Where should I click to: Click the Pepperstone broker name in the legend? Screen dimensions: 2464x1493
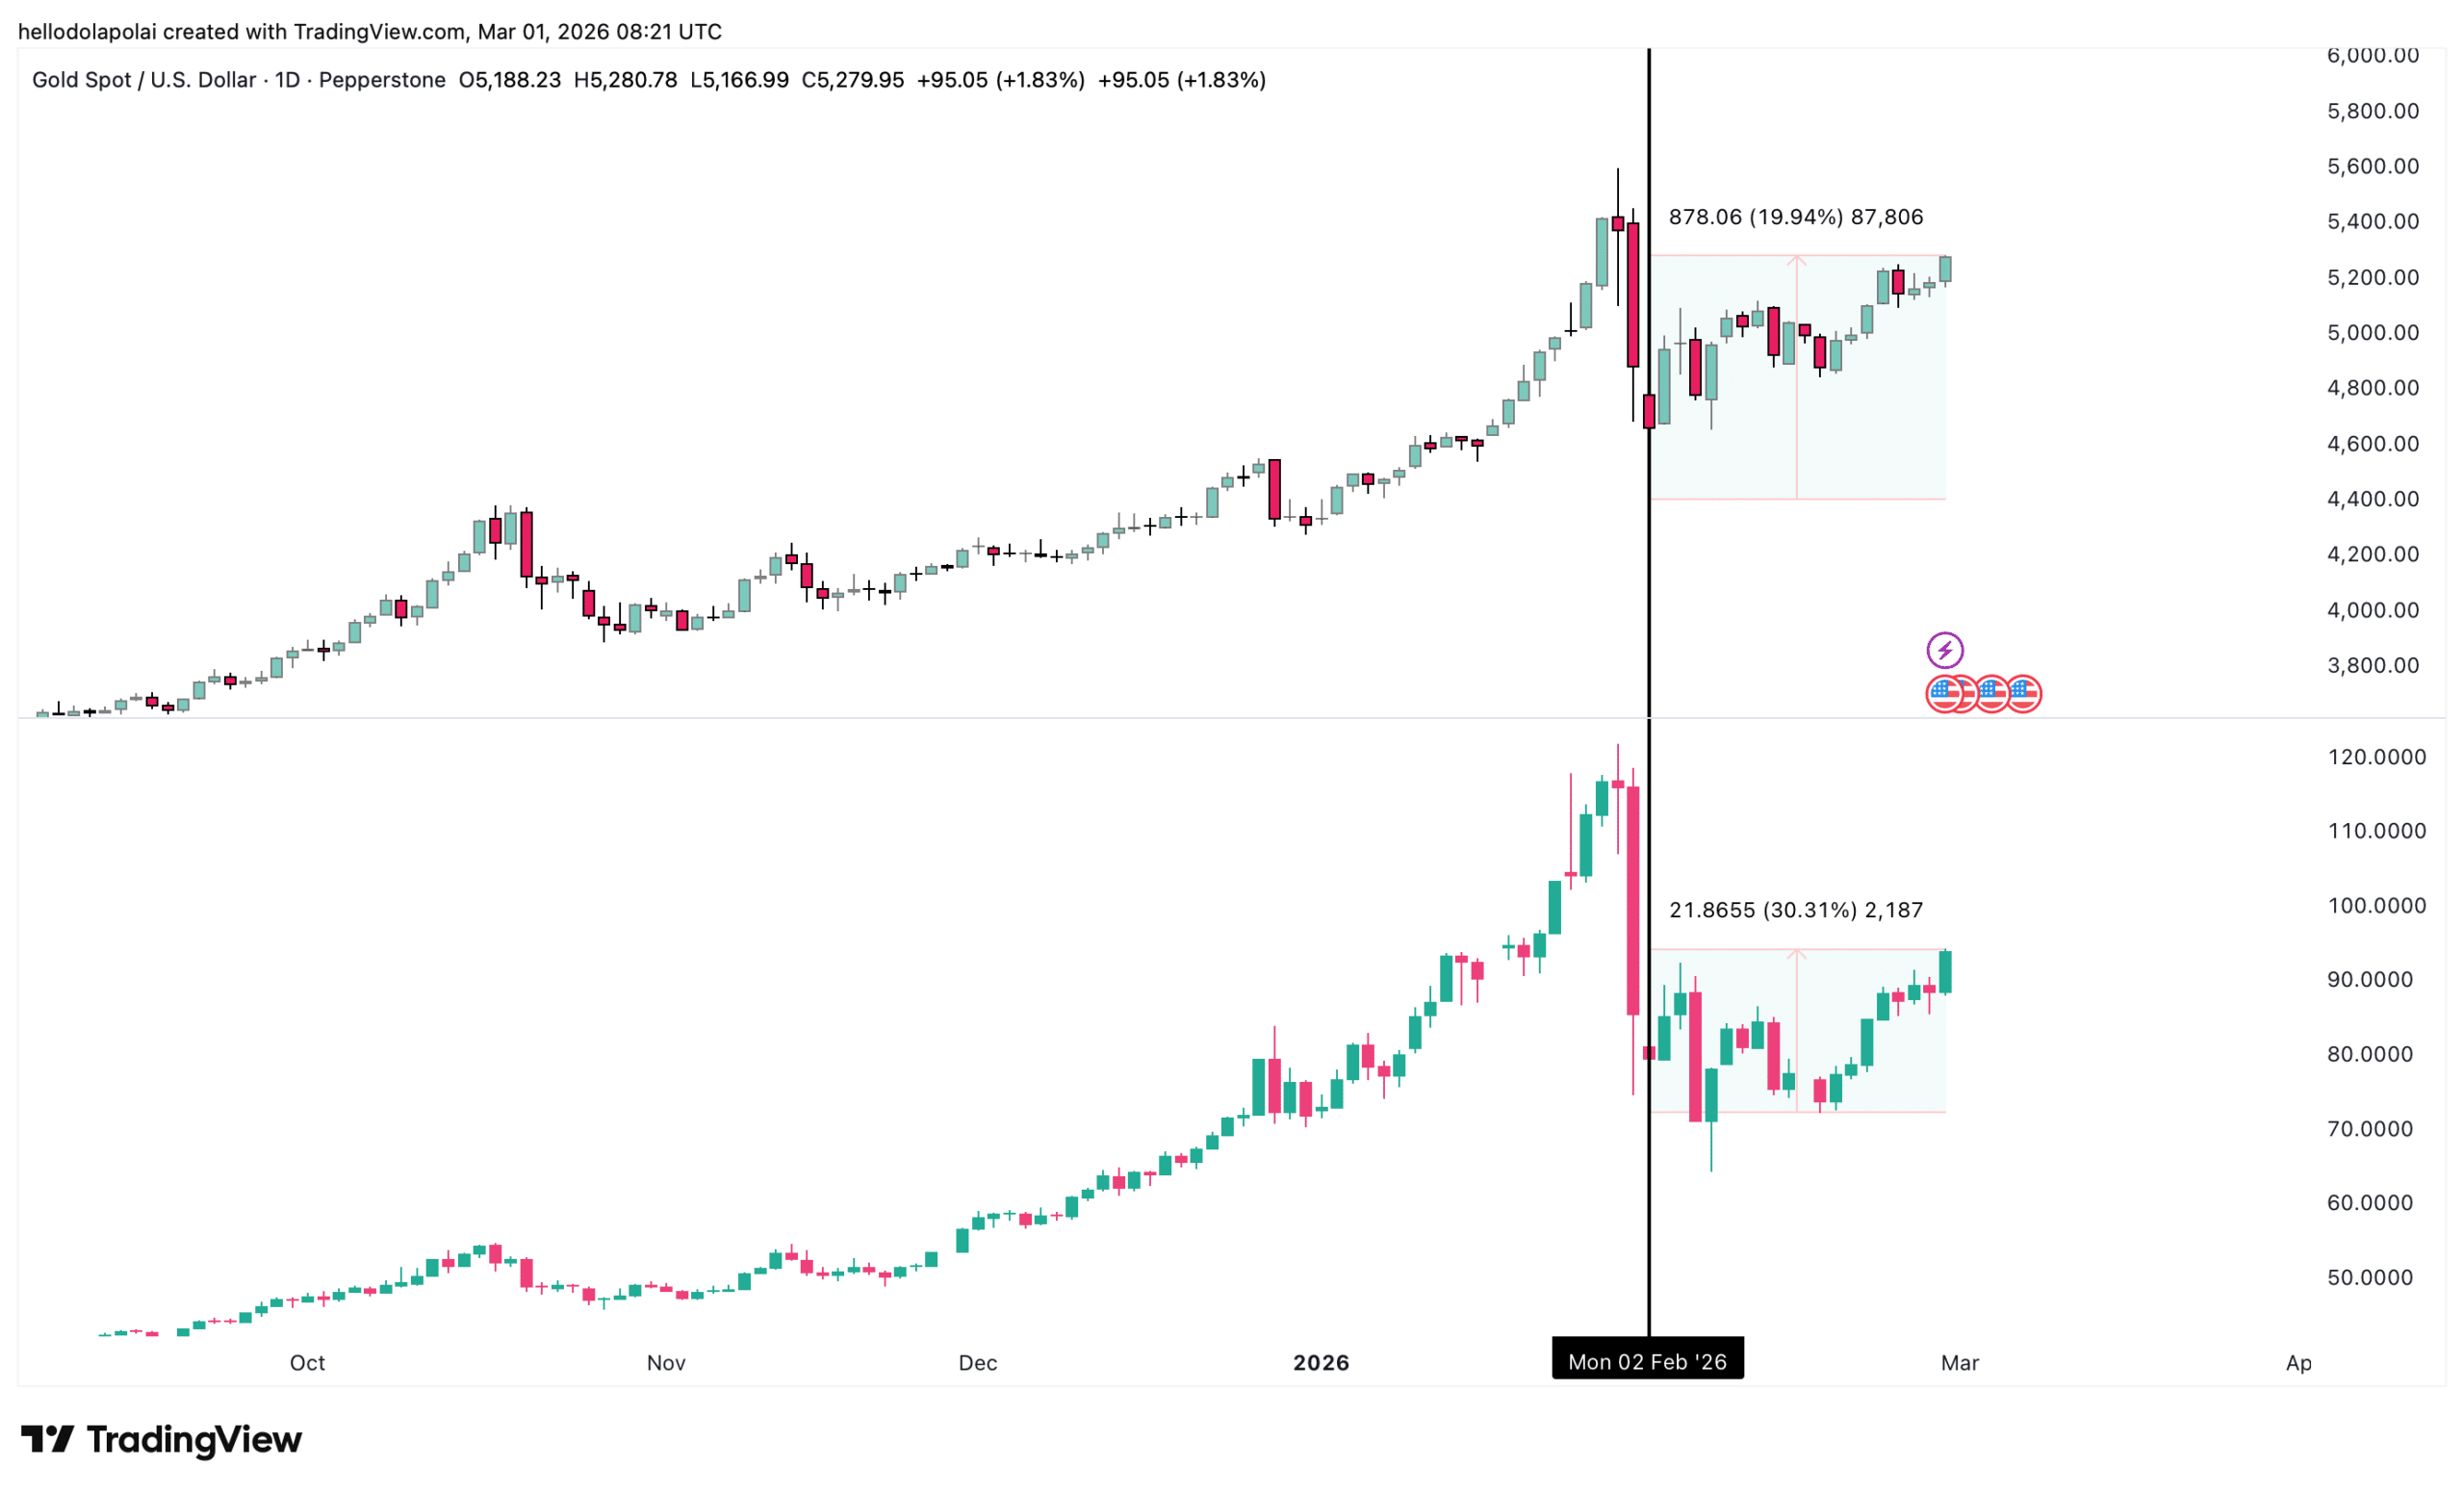382,80
